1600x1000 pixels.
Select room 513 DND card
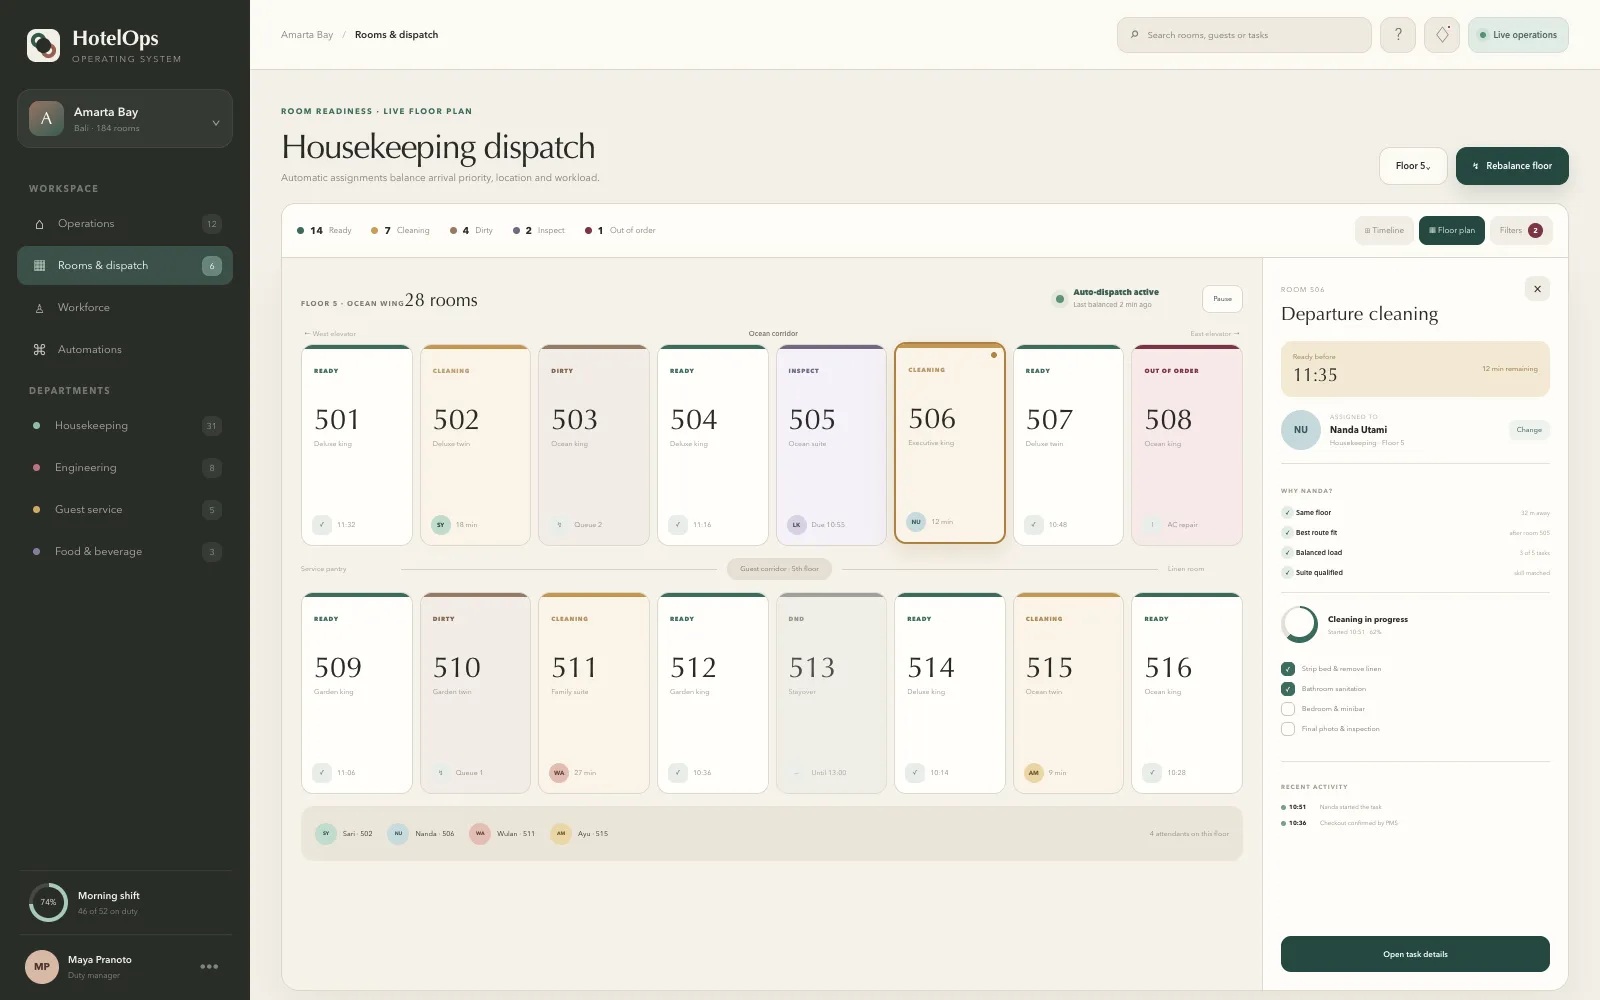pos(831,693)
